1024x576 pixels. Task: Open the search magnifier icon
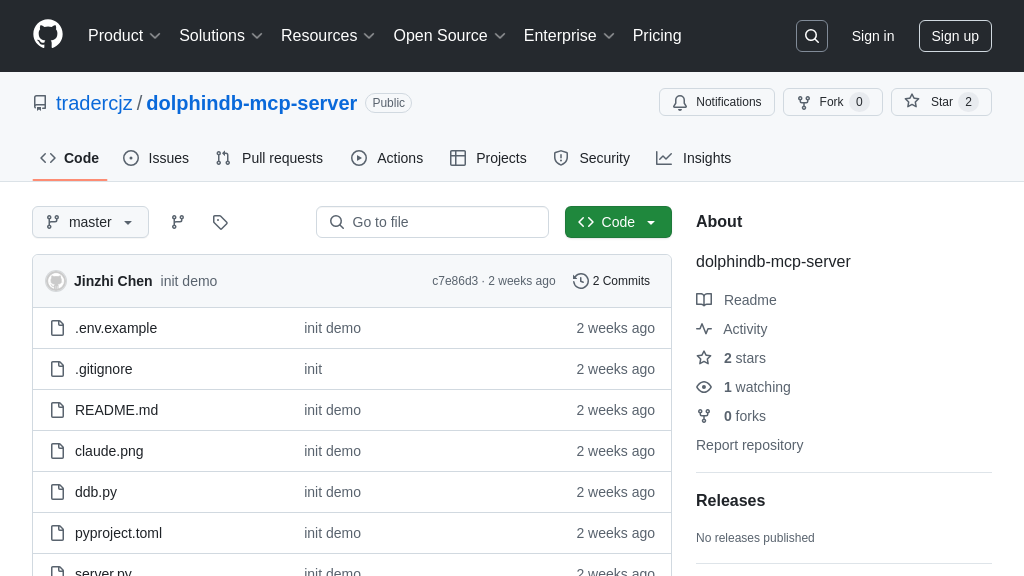click(x=811, y=36)
